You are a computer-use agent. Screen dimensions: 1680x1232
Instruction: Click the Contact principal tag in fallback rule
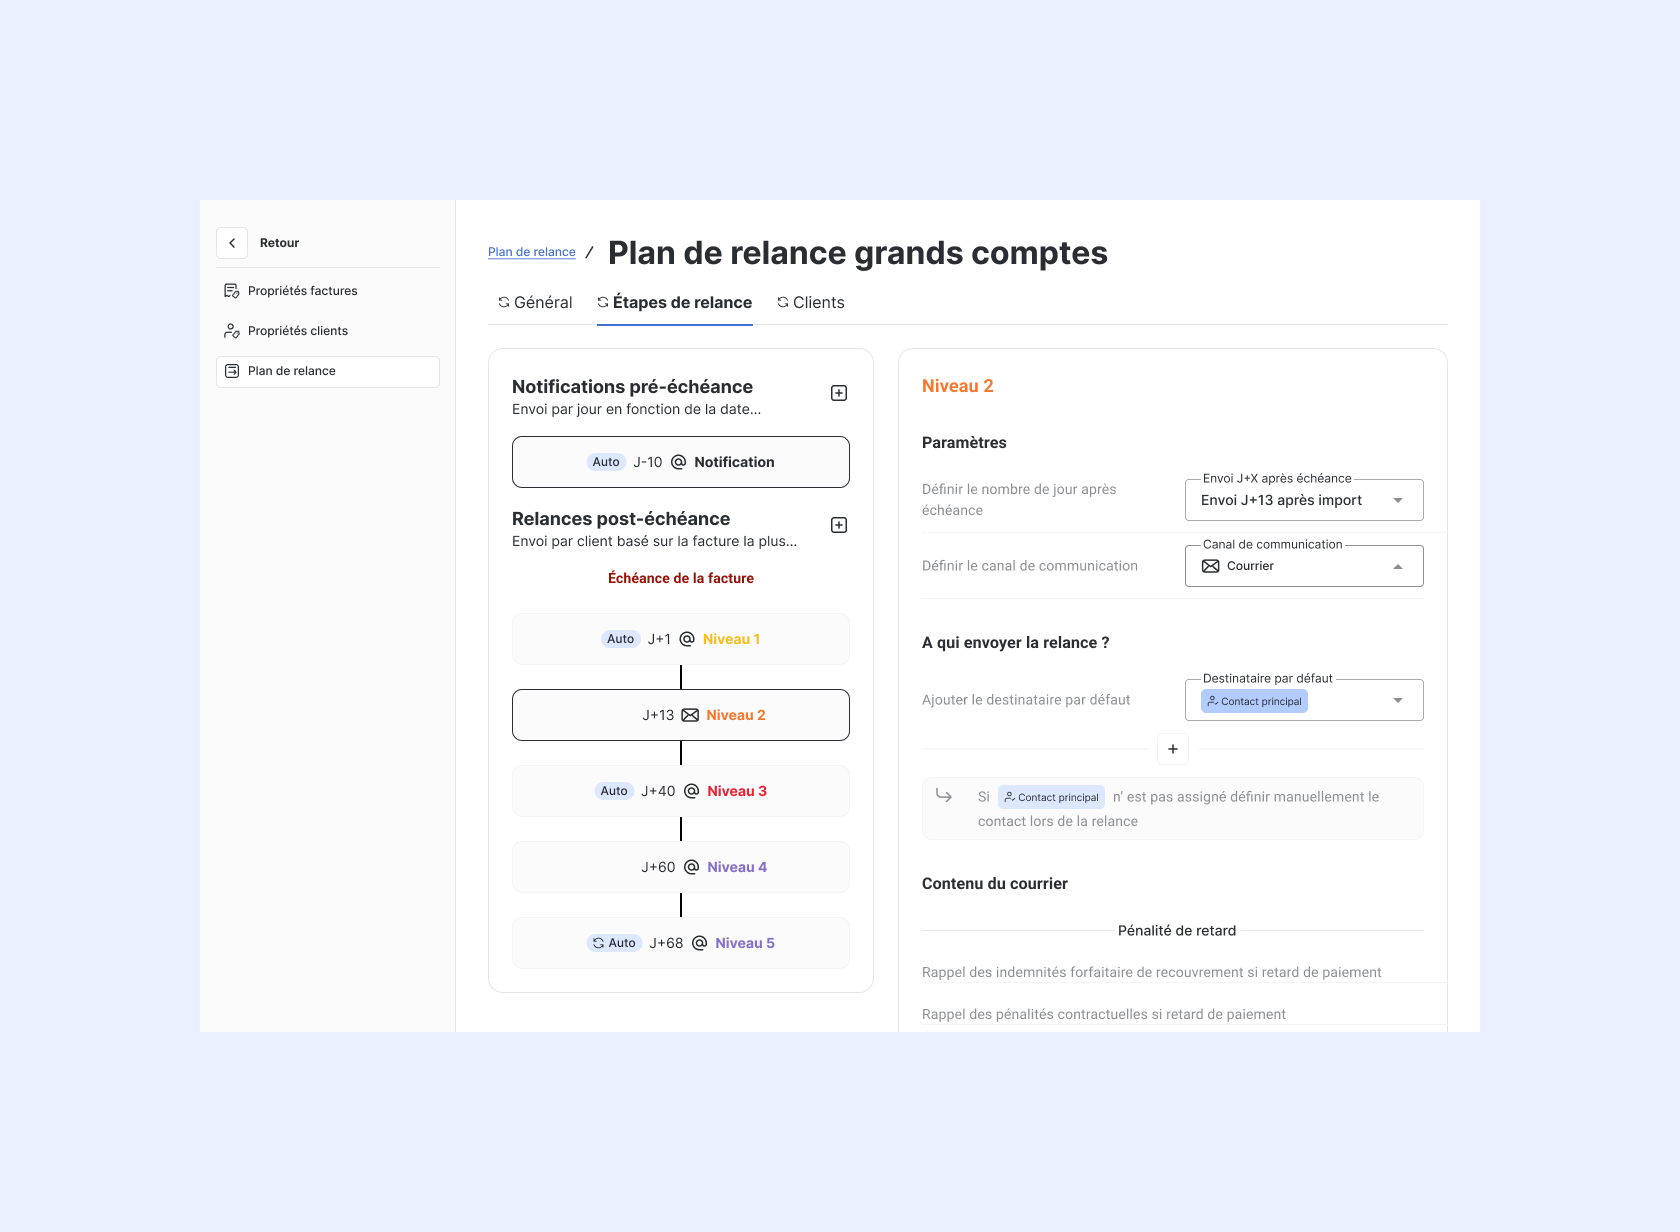point(1051,797)
